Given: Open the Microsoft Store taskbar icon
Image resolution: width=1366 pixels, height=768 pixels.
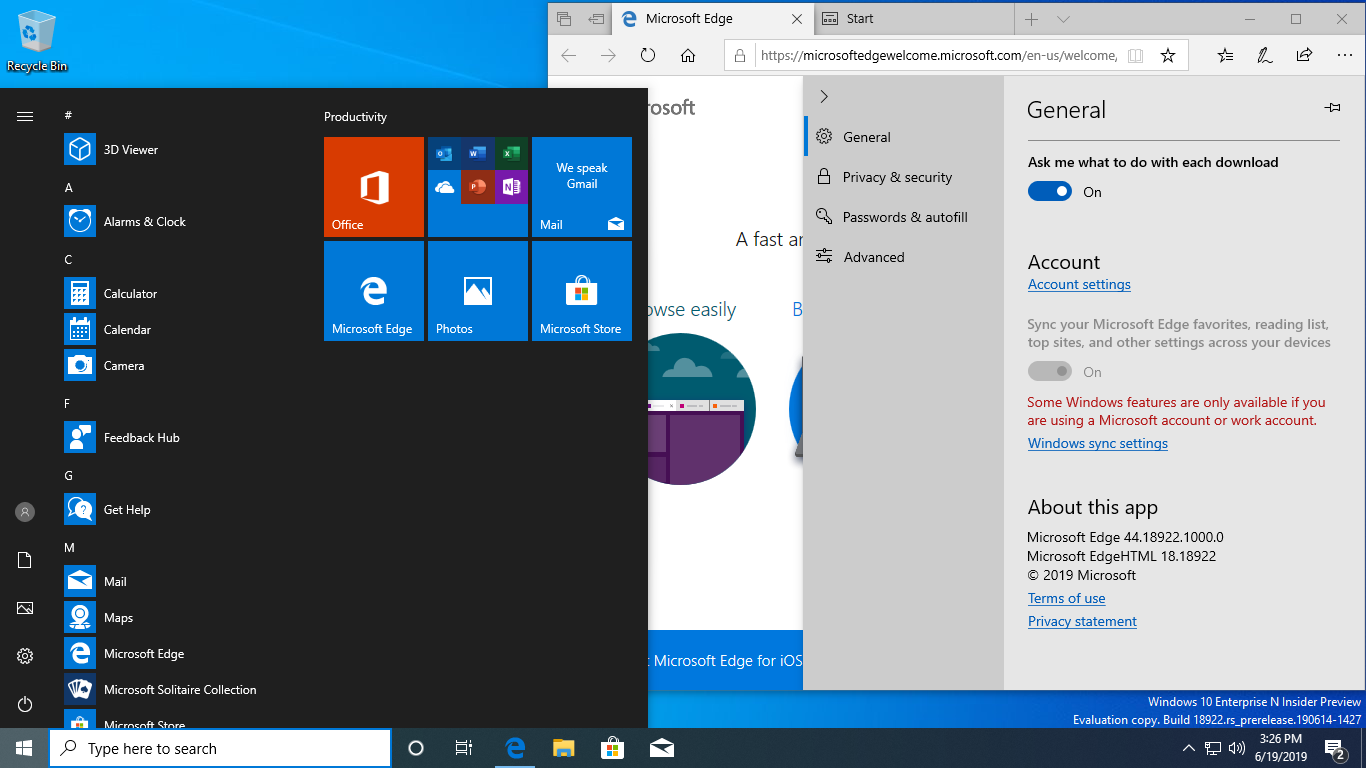Looking at the screenshot, I should pos(612,748).
